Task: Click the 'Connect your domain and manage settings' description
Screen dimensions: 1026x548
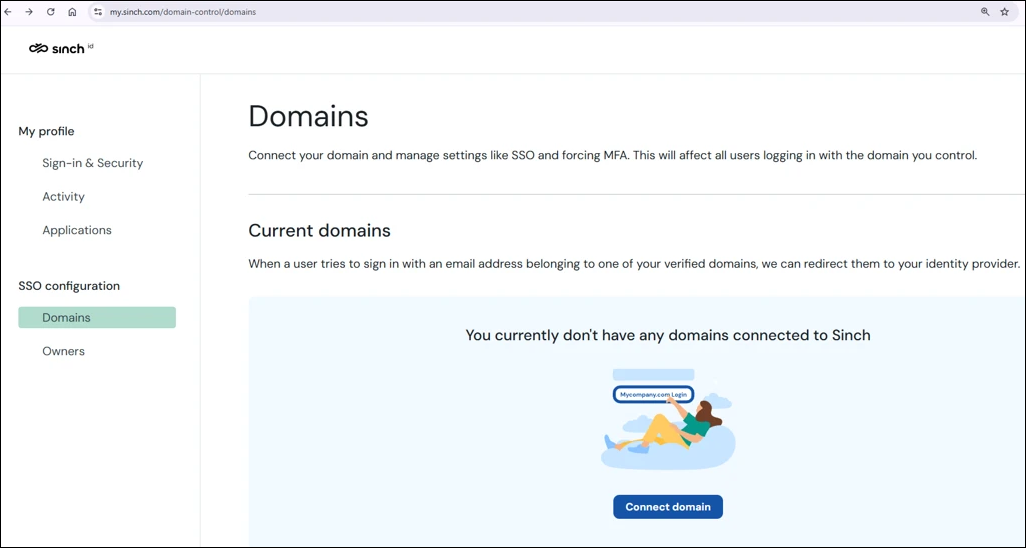Action: [612, 156]
